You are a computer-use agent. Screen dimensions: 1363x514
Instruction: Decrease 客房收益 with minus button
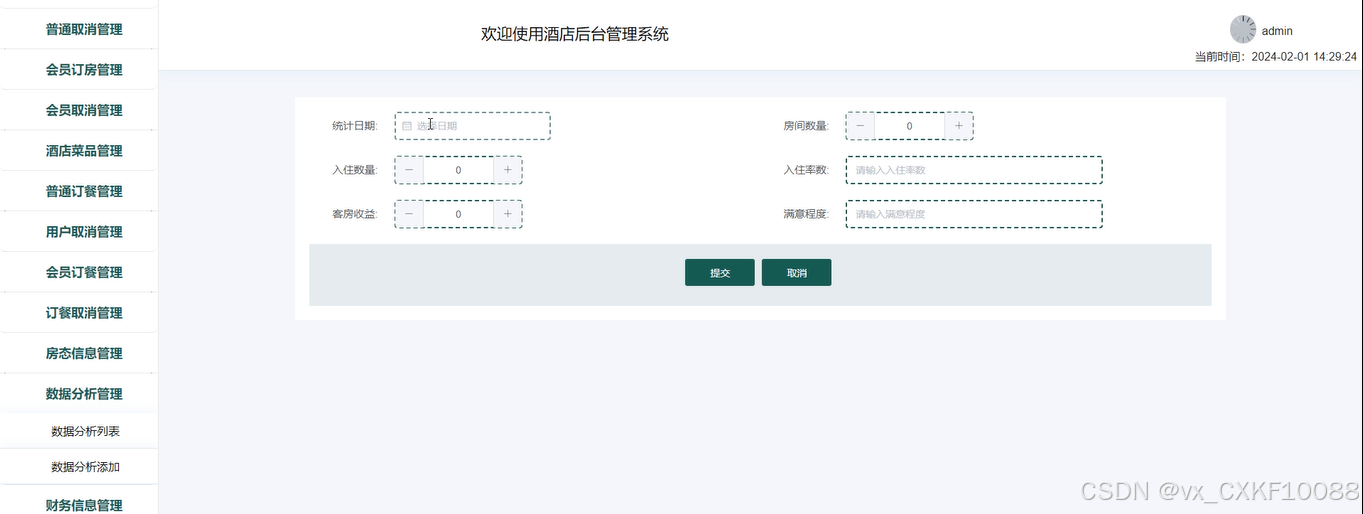pos(409,214)
